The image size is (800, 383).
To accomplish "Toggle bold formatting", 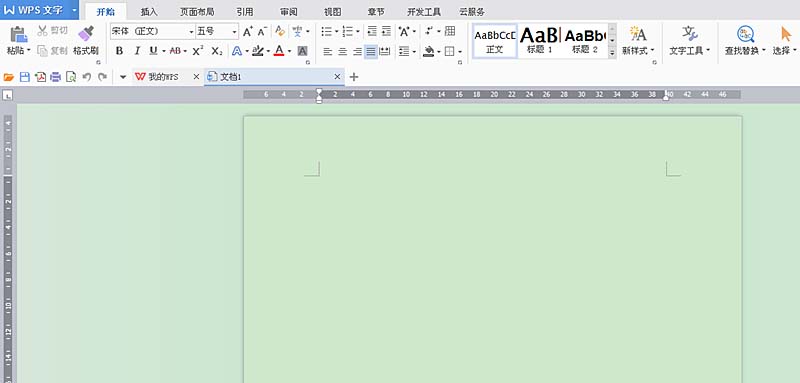I will pyautogui.click(x=119, y=51).
